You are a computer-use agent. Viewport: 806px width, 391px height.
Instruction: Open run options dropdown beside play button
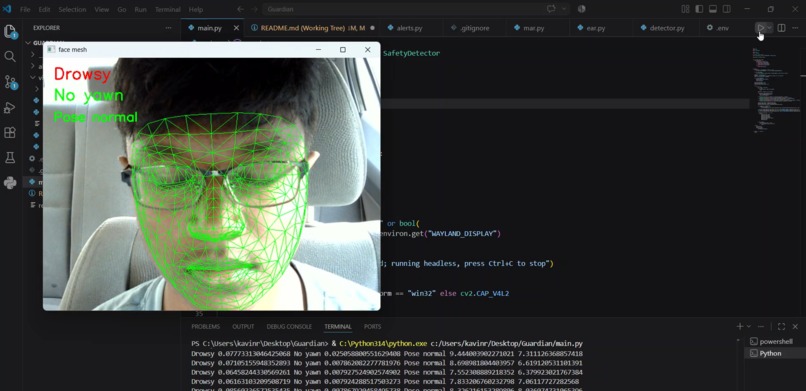770,28
